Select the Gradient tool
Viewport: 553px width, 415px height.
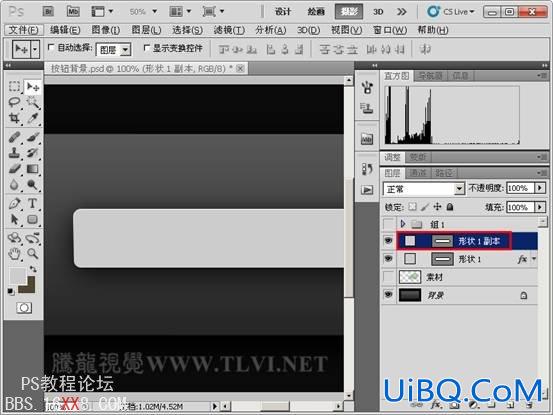click(x=33, y=169)
